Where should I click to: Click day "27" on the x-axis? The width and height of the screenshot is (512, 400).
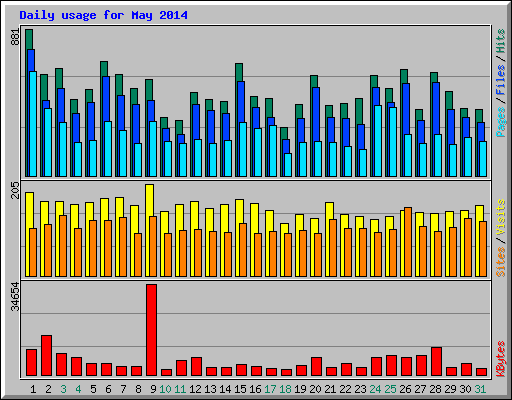coord(420,389)
